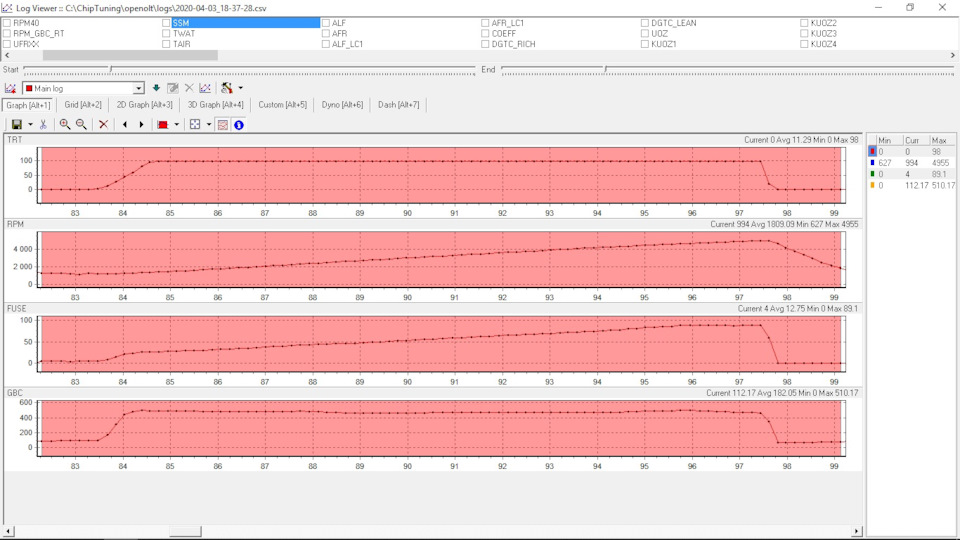
Task: Click the RPM graph title label
Action: tap(15, 224)
